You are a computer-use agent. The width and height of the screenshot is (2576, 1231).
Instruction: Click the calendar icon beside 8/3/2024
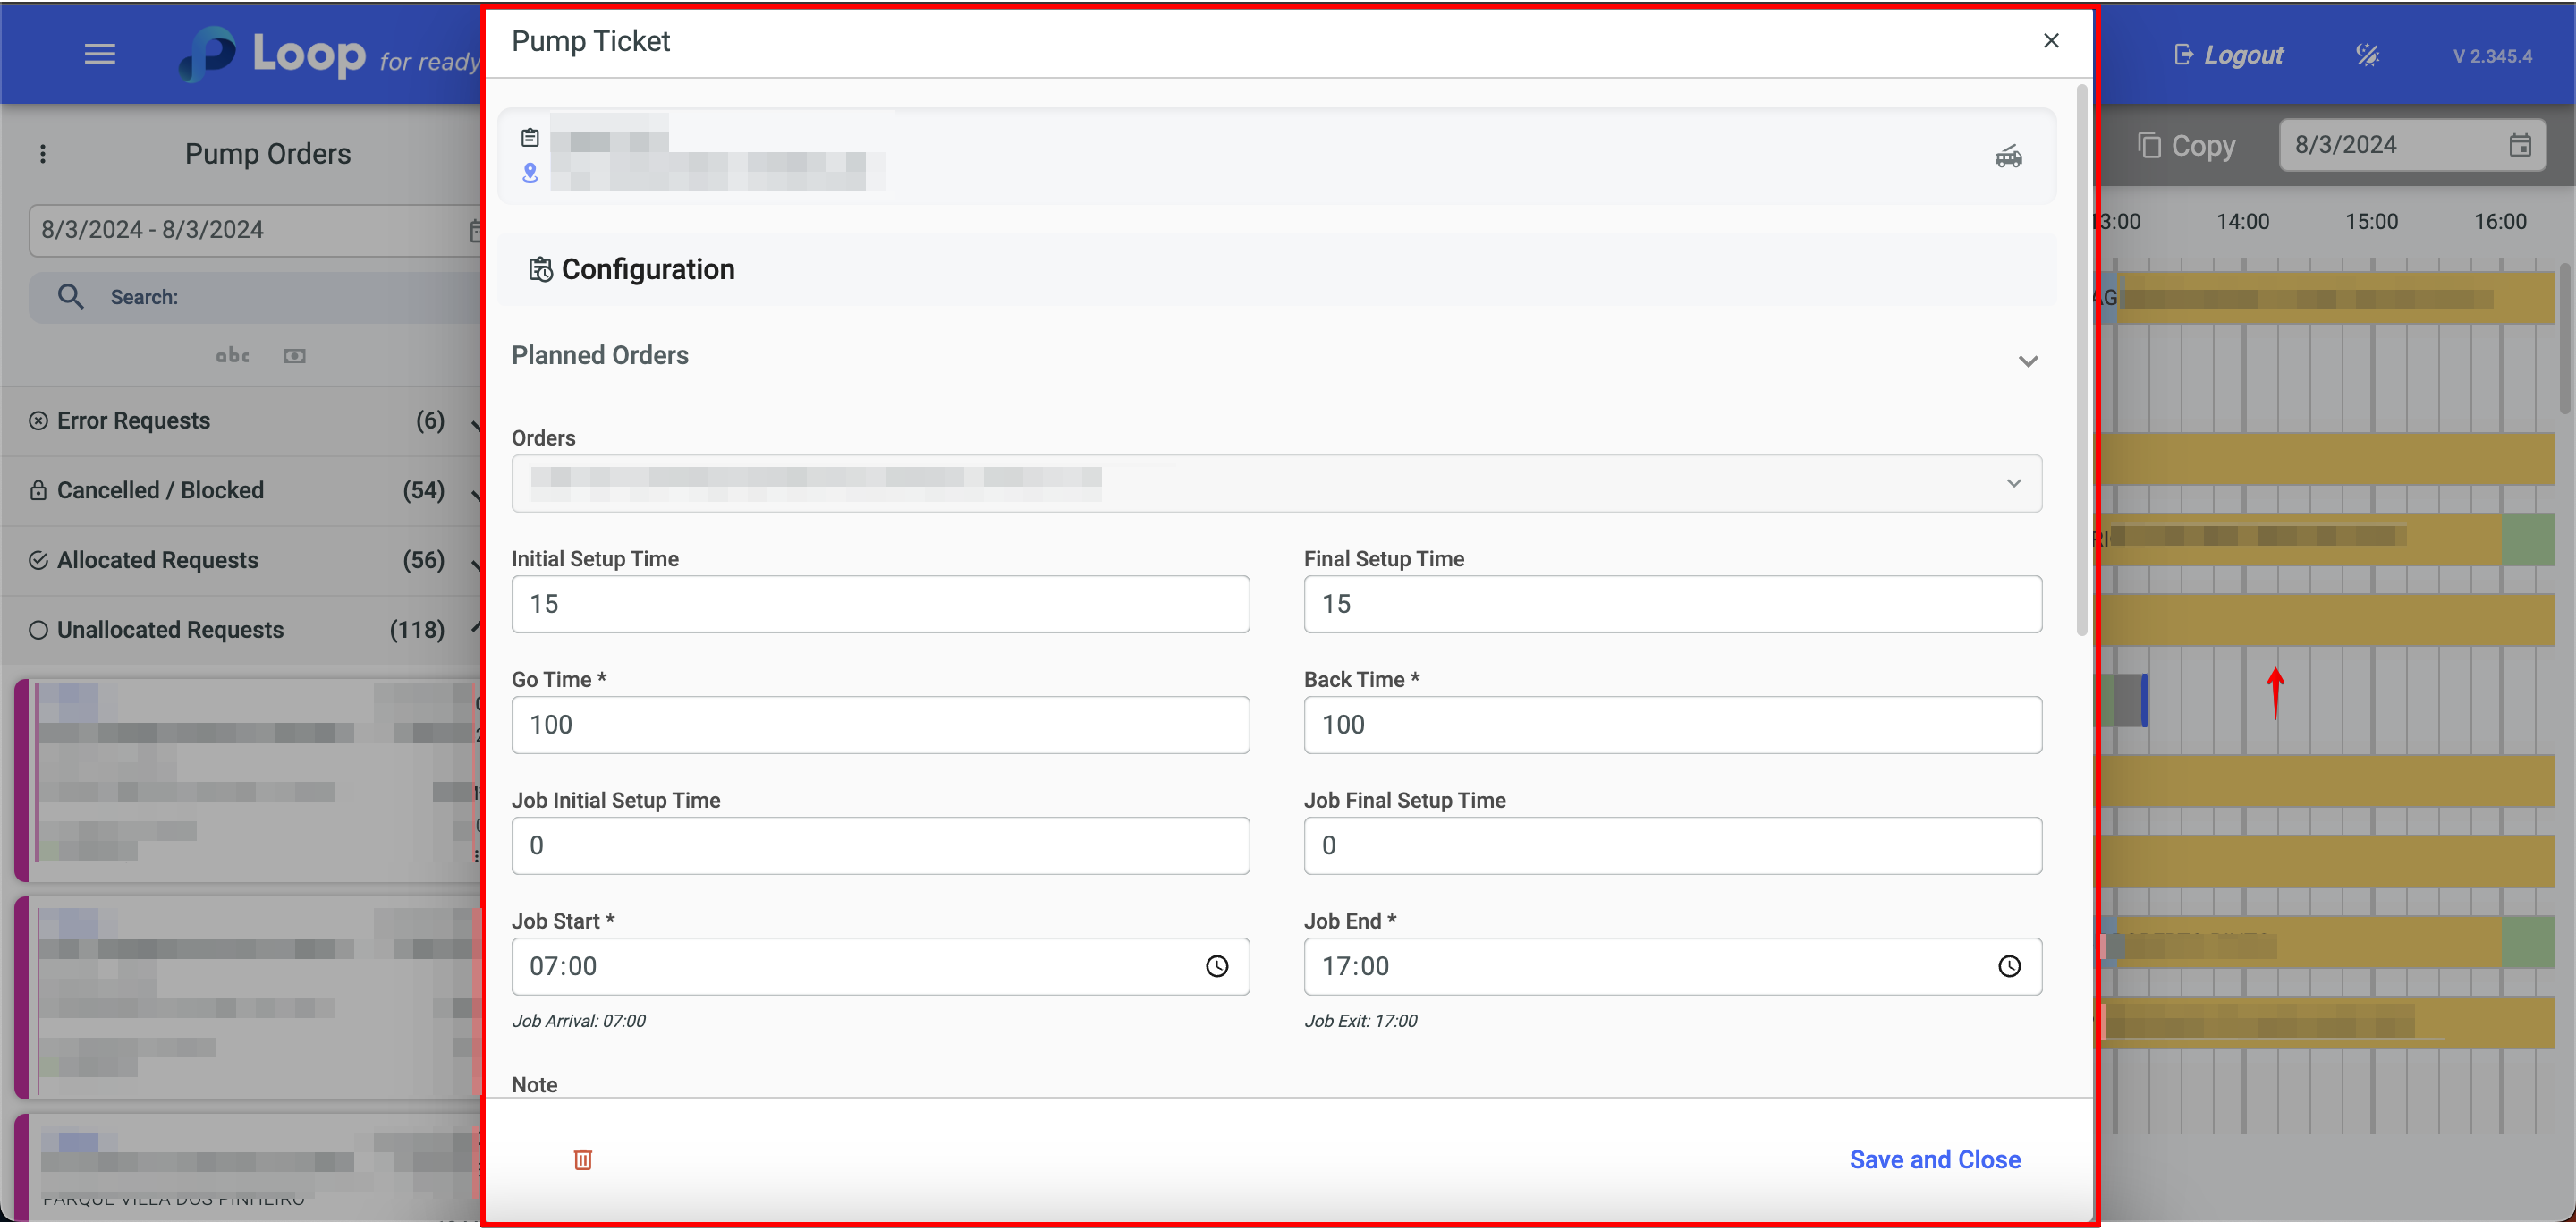pos(2519,145)
